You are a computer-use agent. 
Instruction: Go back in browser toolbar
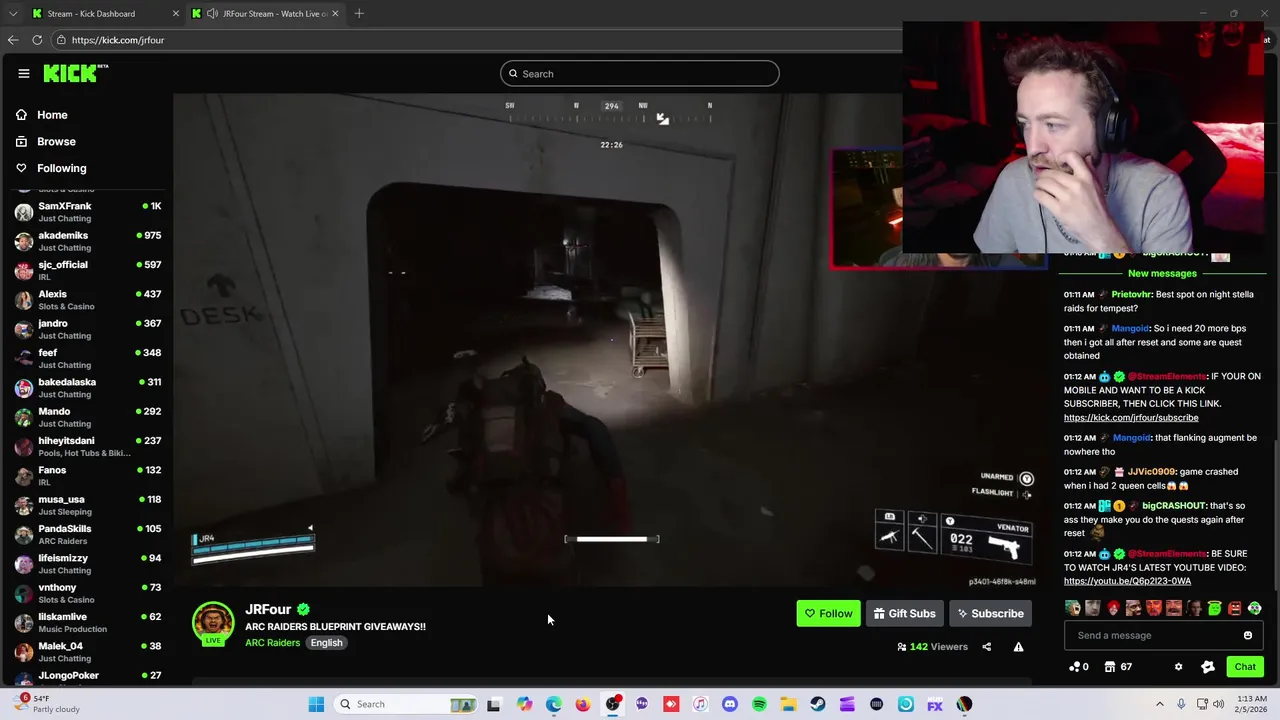(13, 40)
